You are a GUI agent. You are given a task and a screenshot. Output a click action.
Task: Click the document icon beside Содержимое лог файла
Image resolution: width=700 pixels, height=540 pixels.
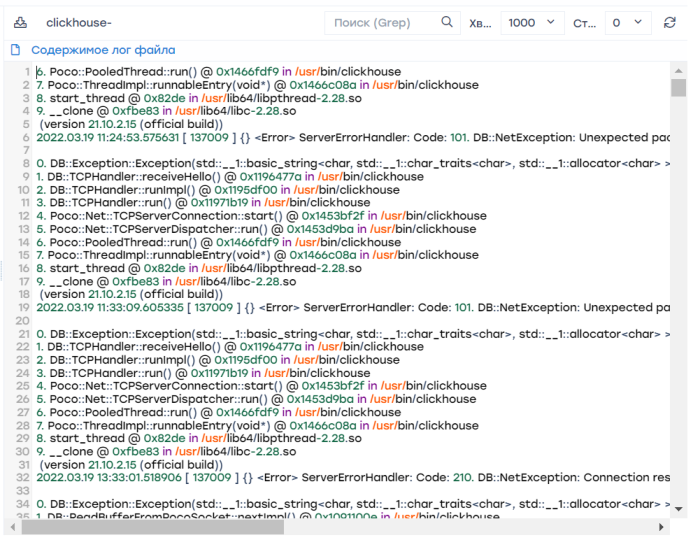[x=15, y=49]
